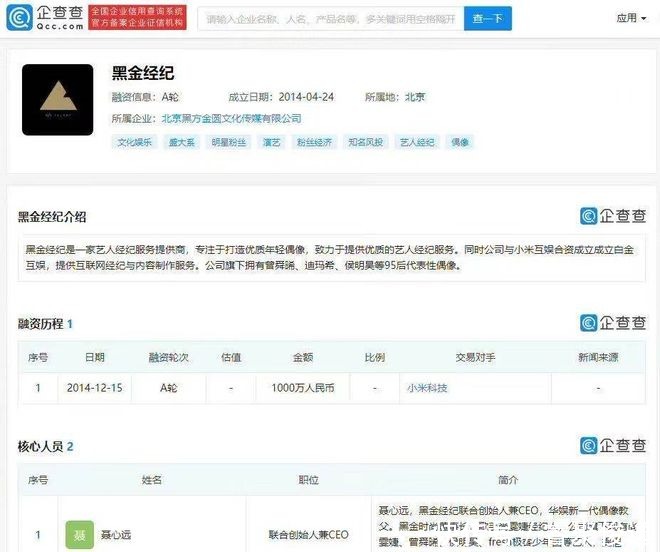Image resolution: width=660 pixels, height=552 pixels.
Task: Click the 聂心远 biography text
Action: [508, 526]
